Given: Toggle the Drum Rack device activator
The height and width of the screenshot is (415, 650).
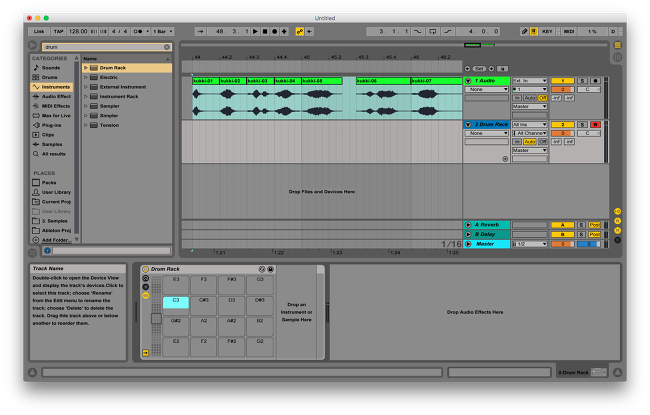Looking at the screenshot, I should coord(146,269).
